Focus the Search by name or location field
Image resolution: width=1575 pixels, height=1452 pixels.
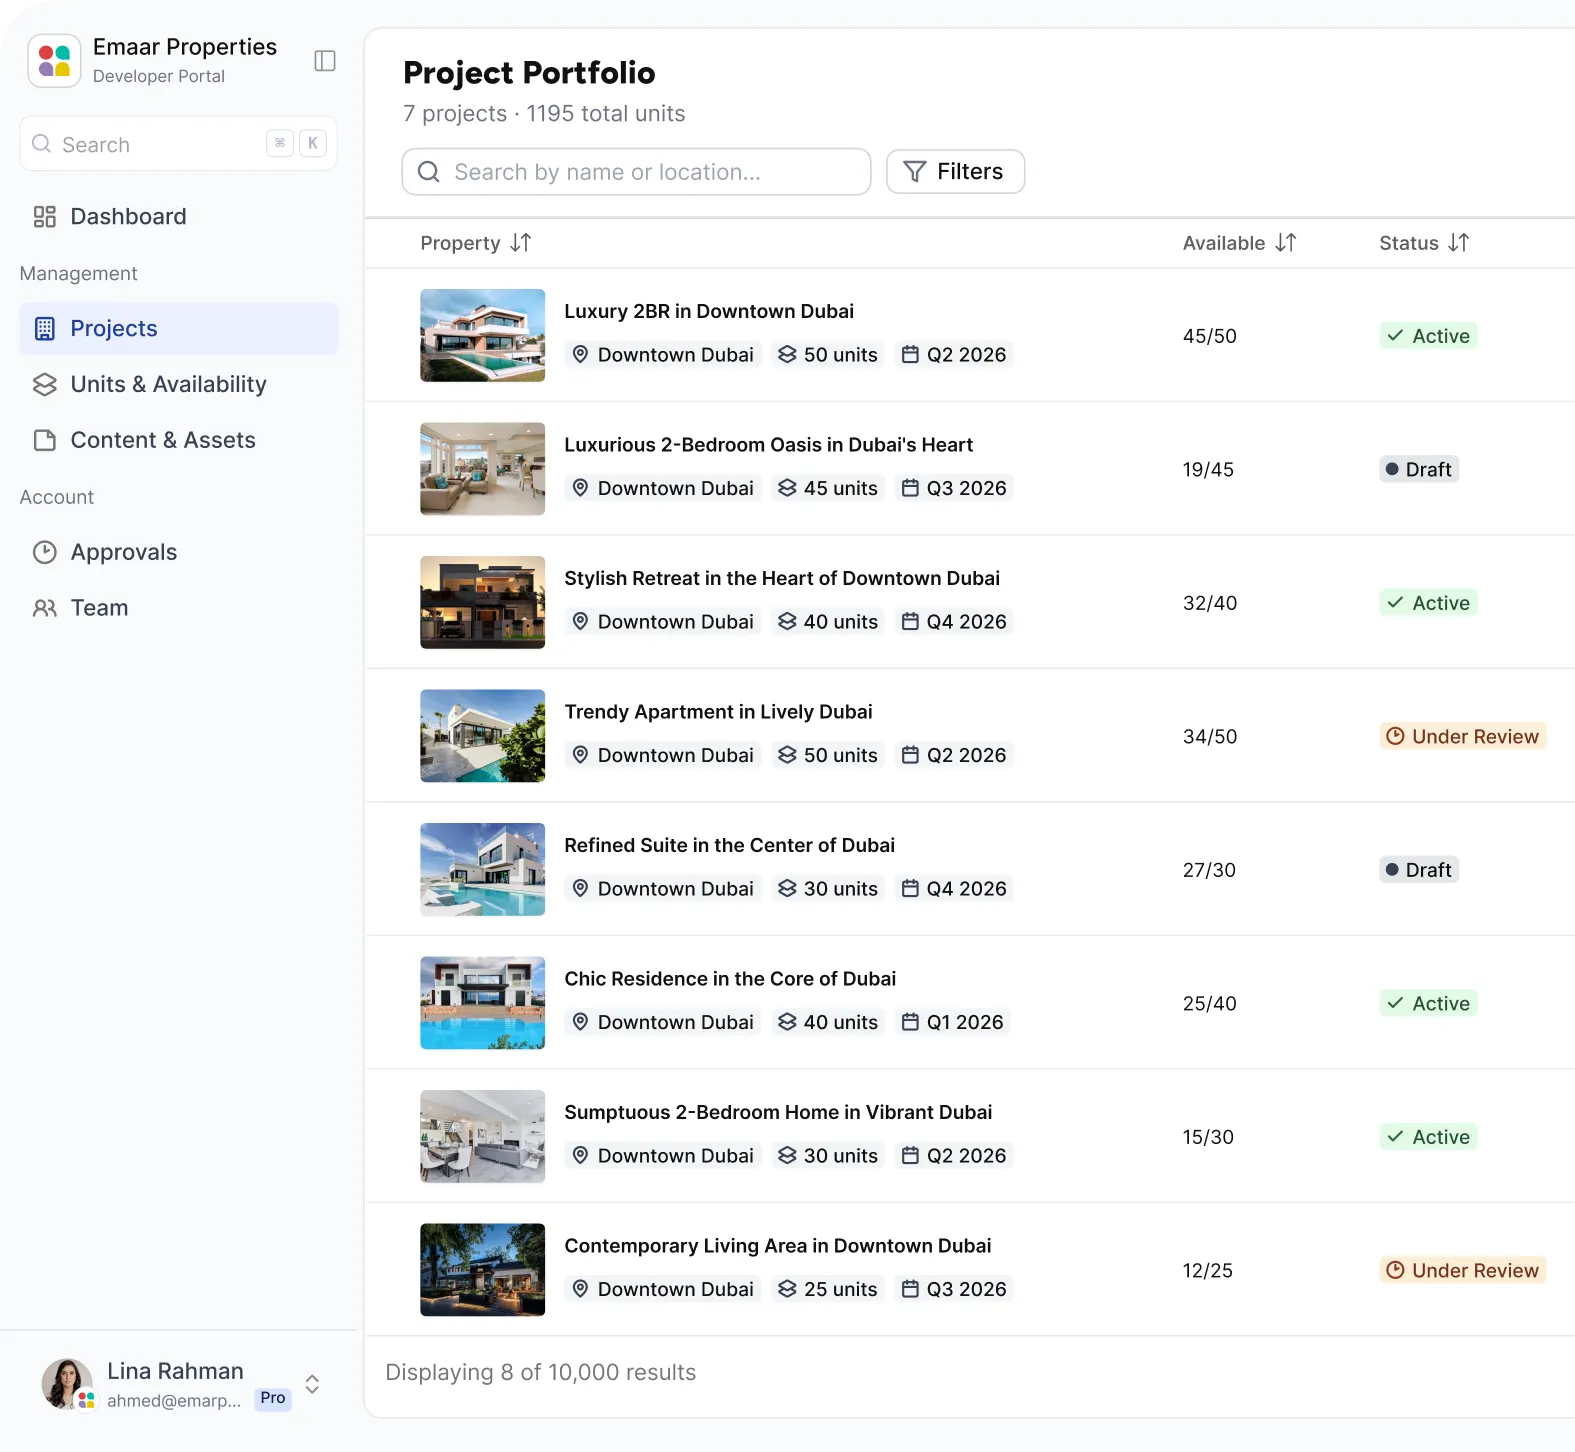click(x=636, y=172)
